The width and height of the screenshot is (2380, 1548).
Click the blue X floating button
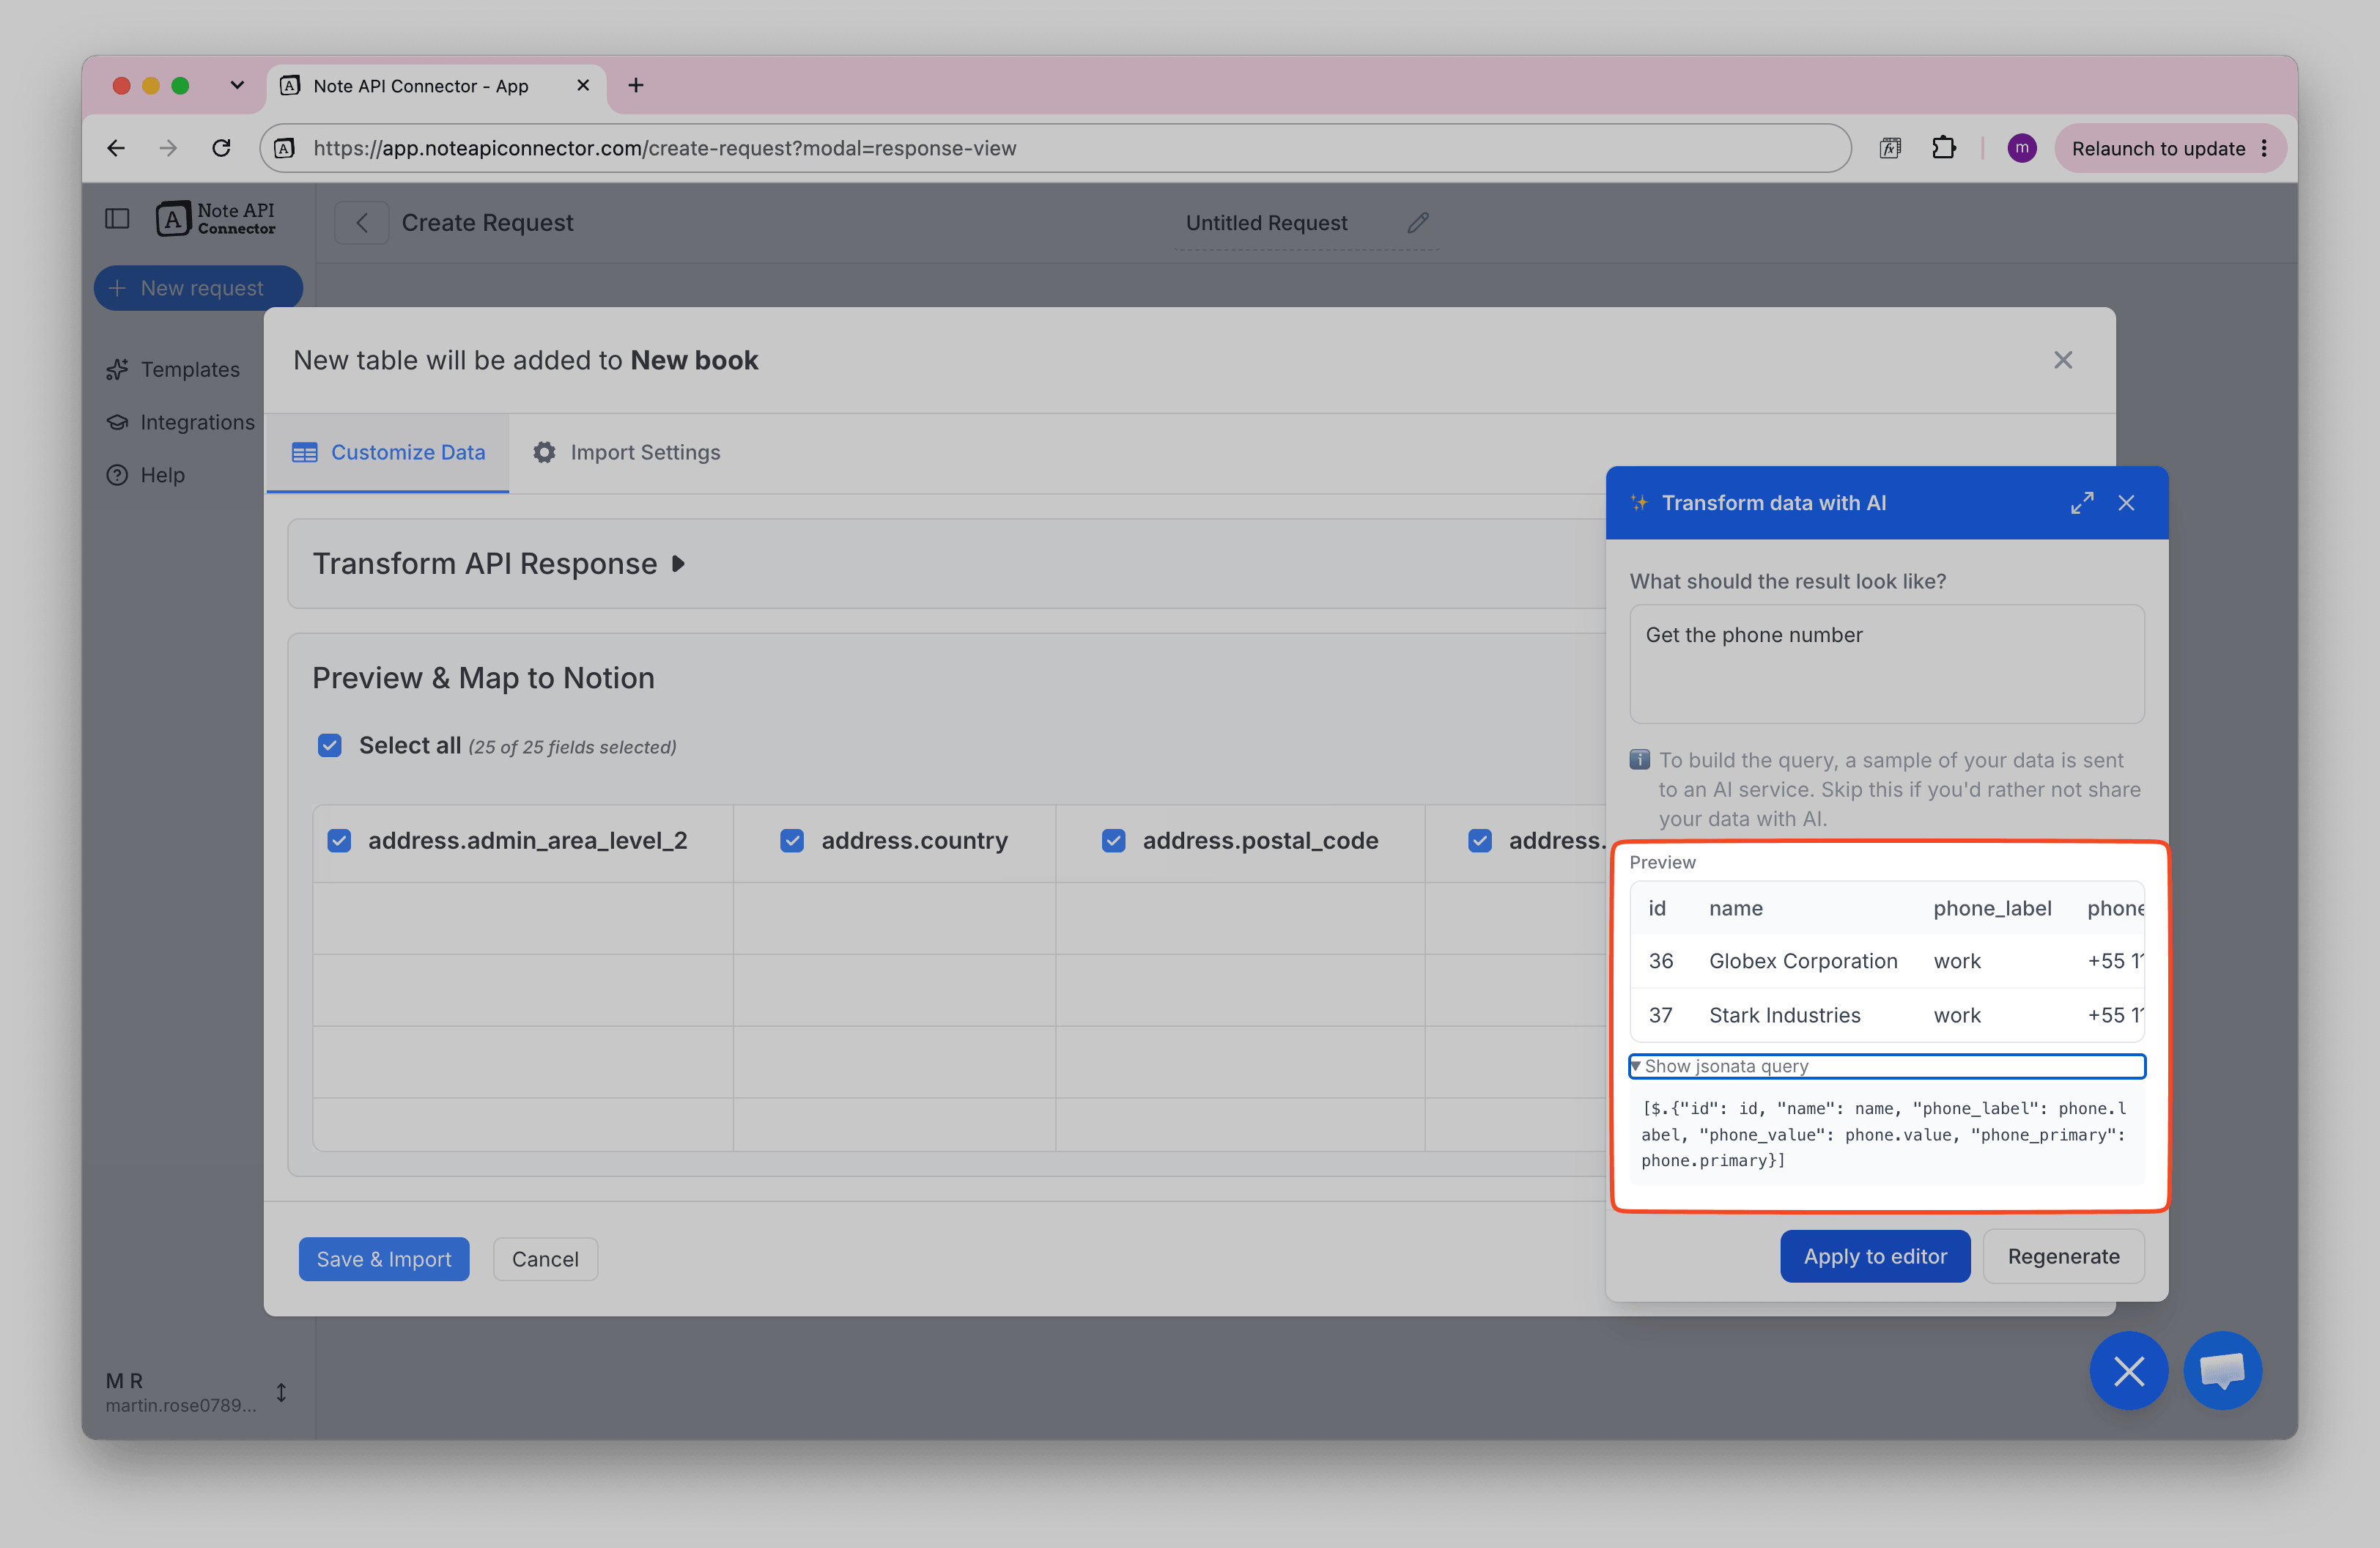tap(2129, 1371)
